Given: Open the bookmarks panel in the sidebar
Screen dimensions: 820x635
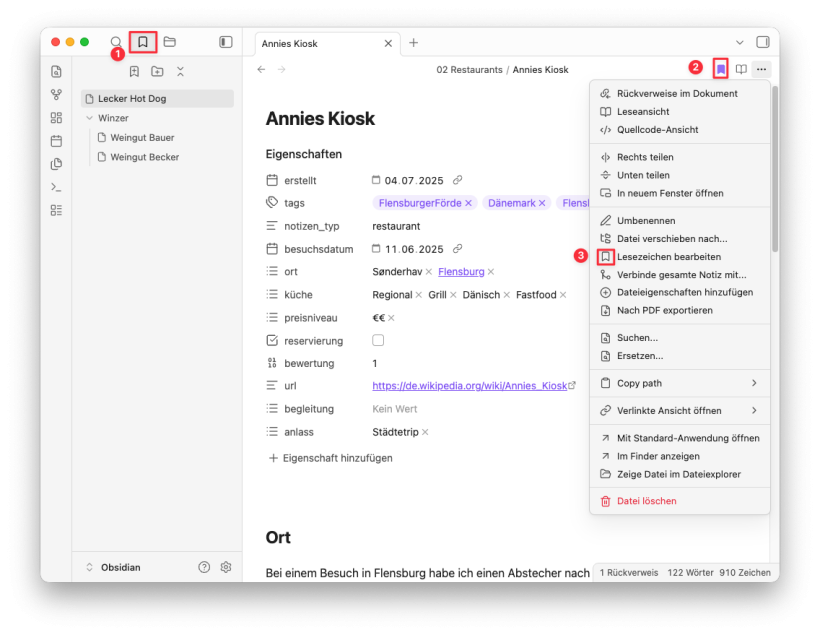Looking at the screenshot, I should pos(143,42).
